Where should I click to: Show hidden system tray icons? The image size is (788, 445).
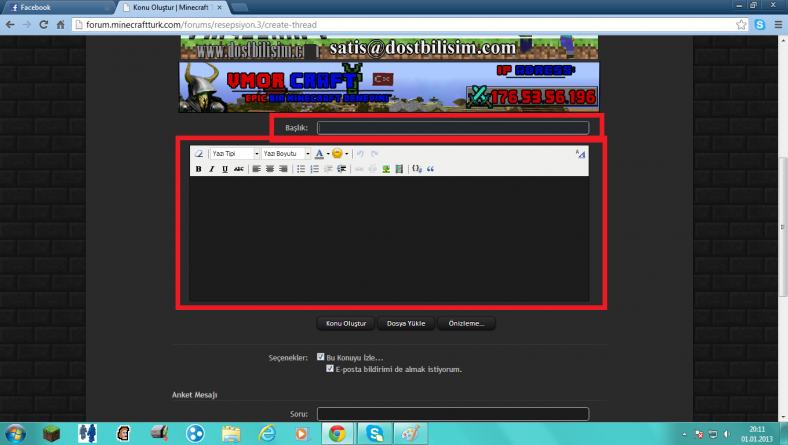point(684,434)
